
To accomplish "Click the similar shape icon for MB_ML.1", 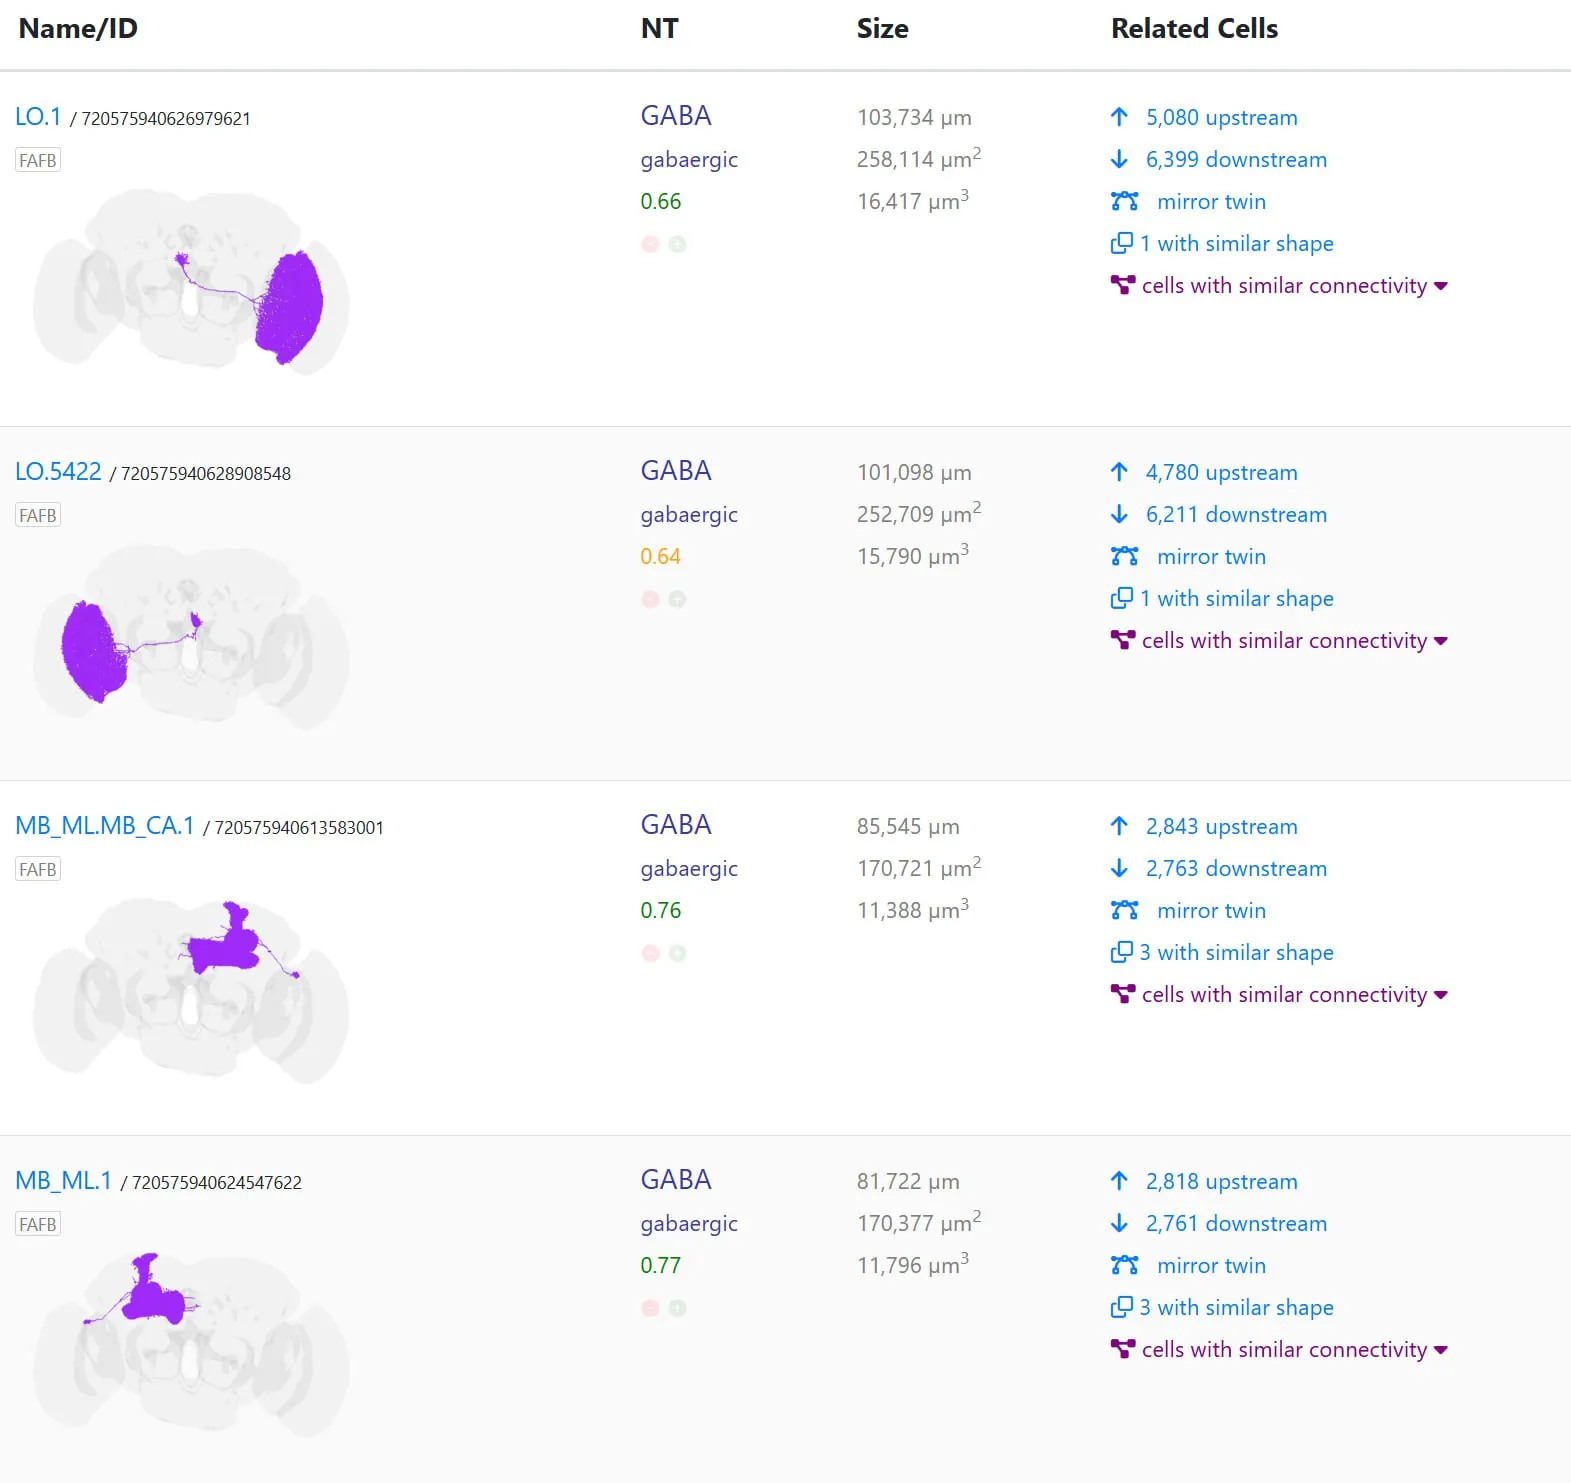I will pyautogui.click(x=1122, y=1307).
